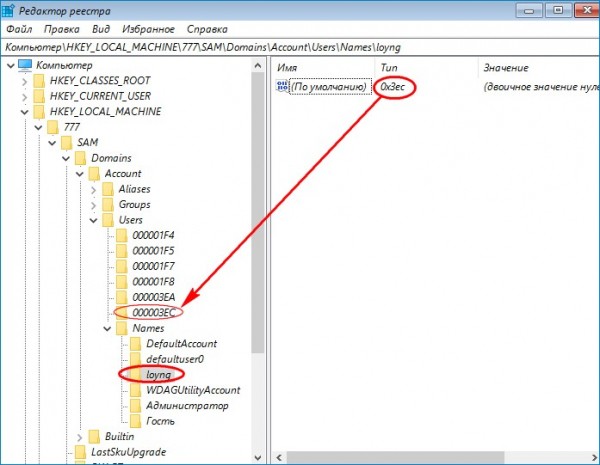Click the values pane scroll left arrow
Image resolution: width=600 pixels, height=465 pixels.
(x=279, y=457)
